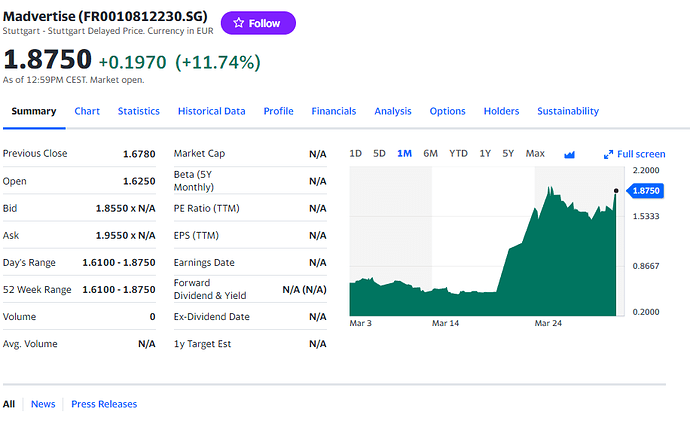Click the Forward Dividend & Yield label
The width and height of the screenshot is (690, 430).
click(x=210, y=289)
